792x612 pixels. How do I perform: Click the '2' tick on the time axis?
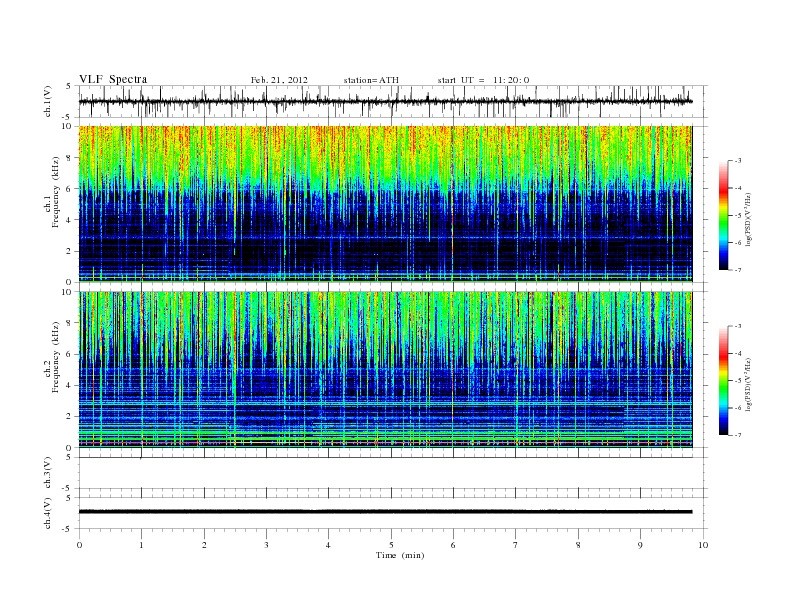[x=204, y=545]
